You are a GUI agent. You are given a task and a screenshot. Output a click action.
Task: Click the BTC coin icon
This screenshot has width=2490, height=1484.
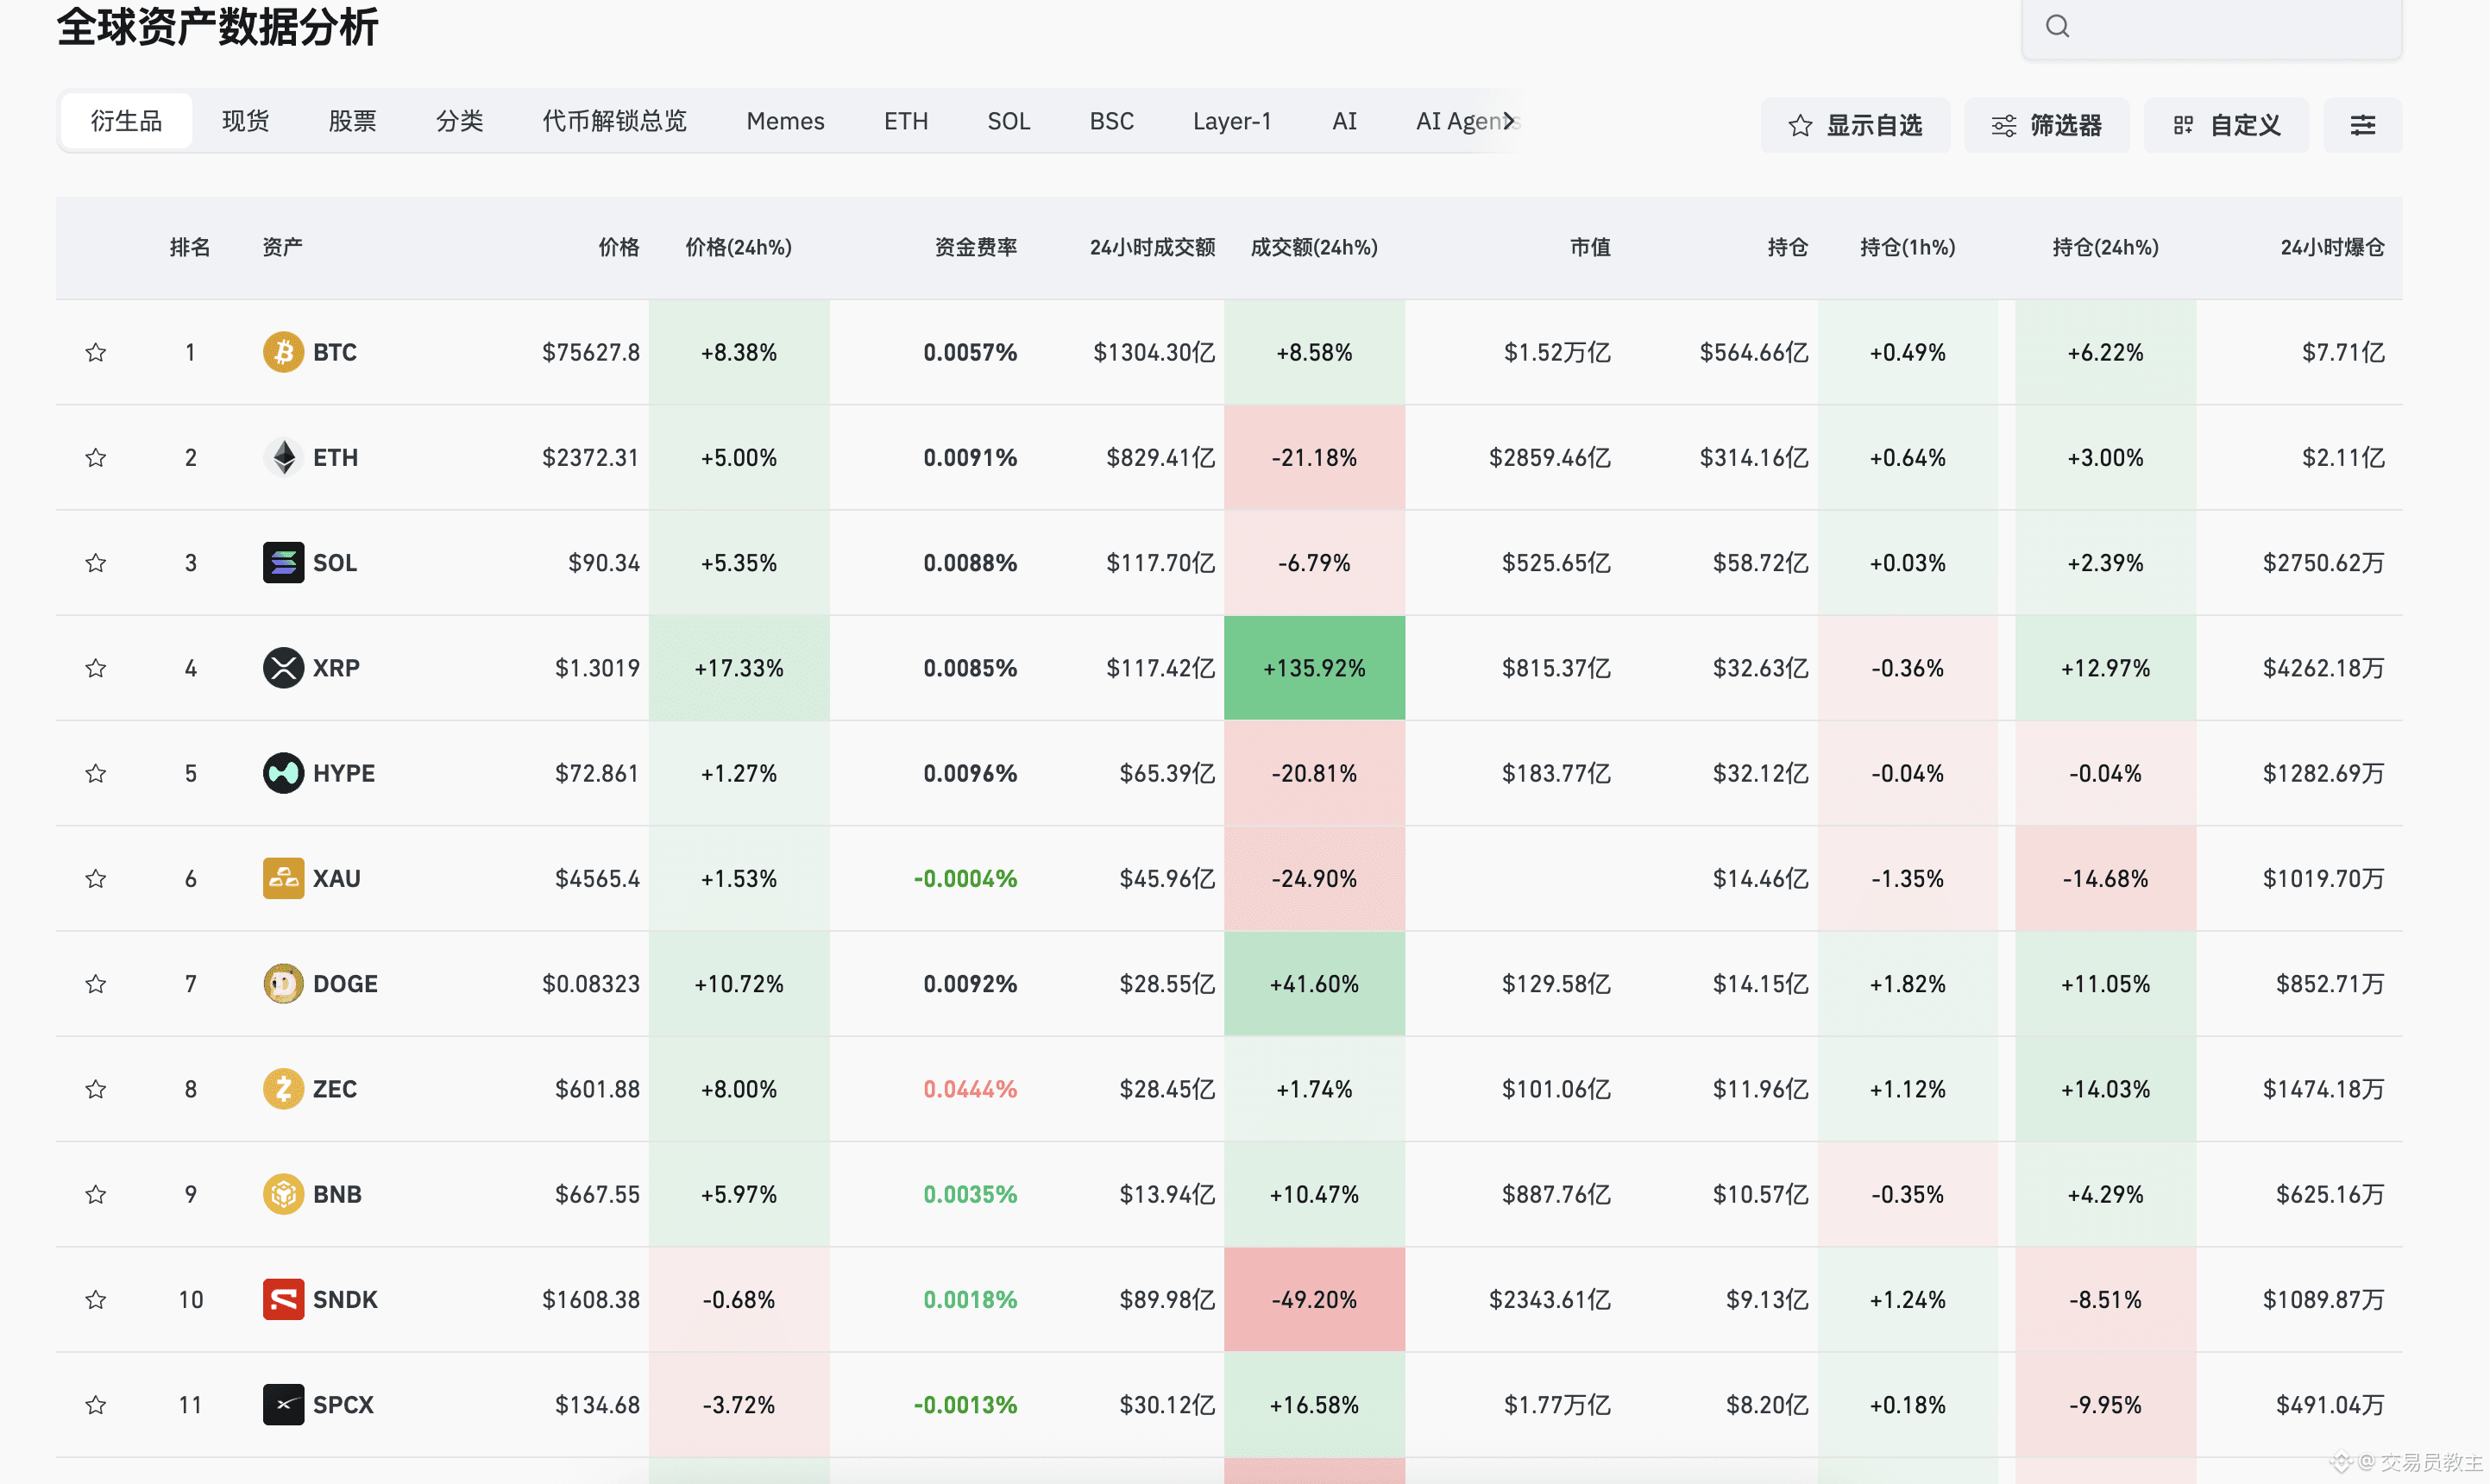[x=283, y=352]
